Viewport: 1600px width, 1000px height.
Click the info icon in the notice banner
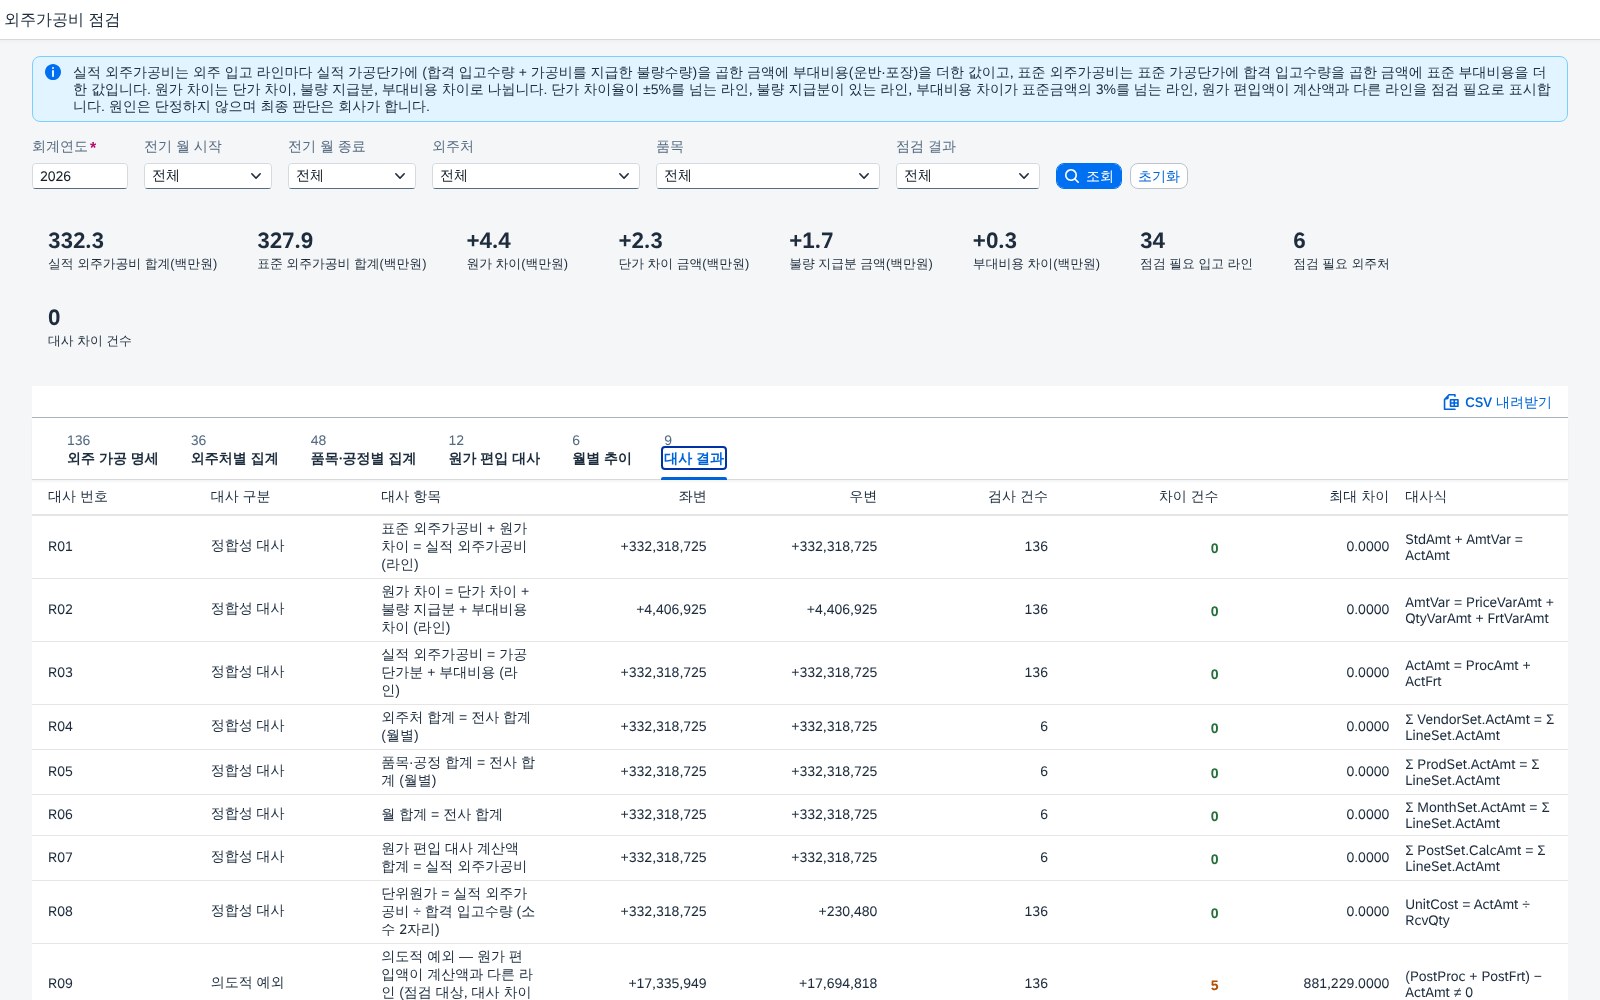click(53, 72)
